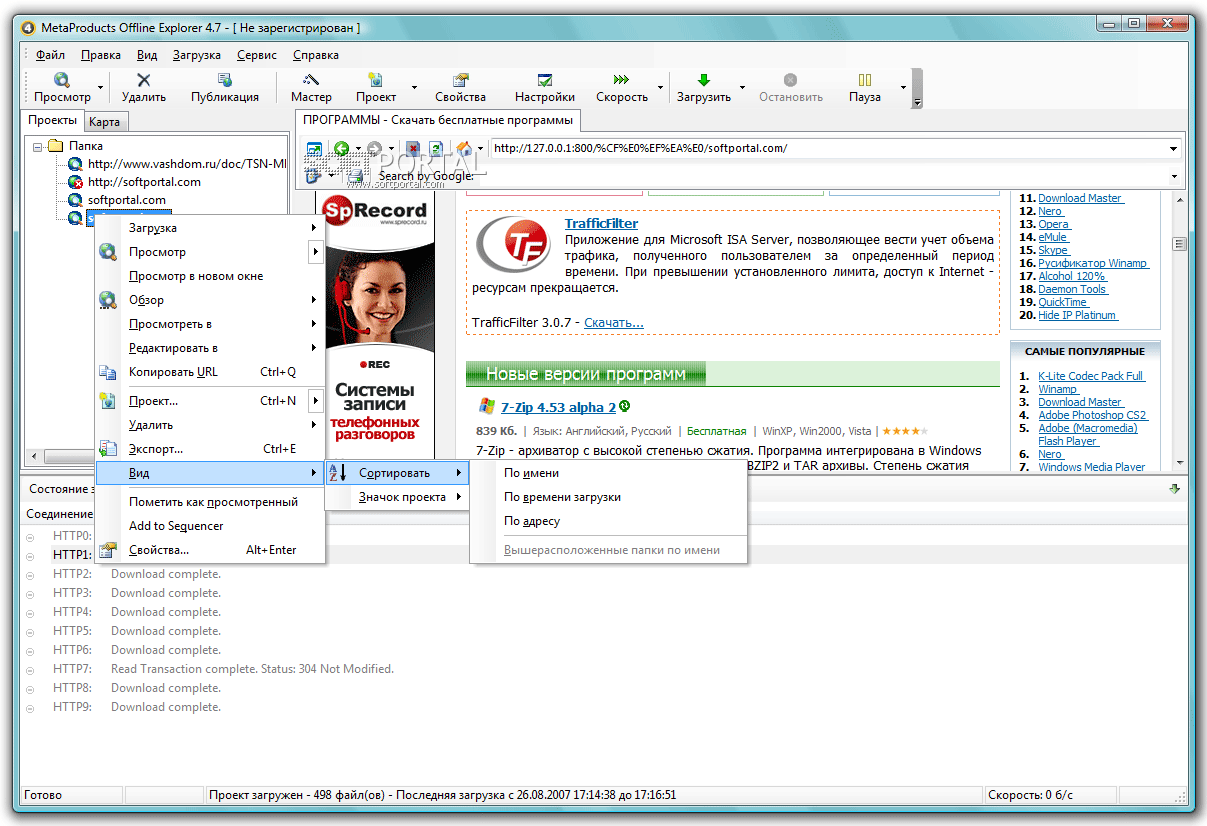Open TrafficFilter title link
The height and width of the screenshot is (826, 1207).
tap(601, 223)
